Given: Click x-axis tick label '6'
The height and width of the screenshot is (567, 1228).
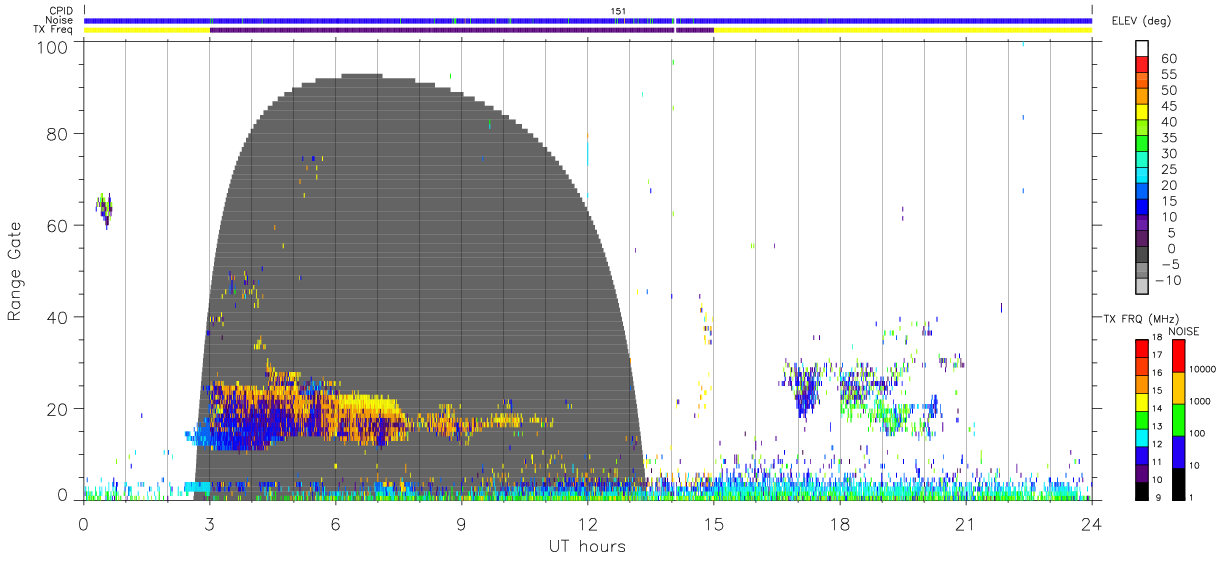Looking at the screenshot, I should [336, 523].
